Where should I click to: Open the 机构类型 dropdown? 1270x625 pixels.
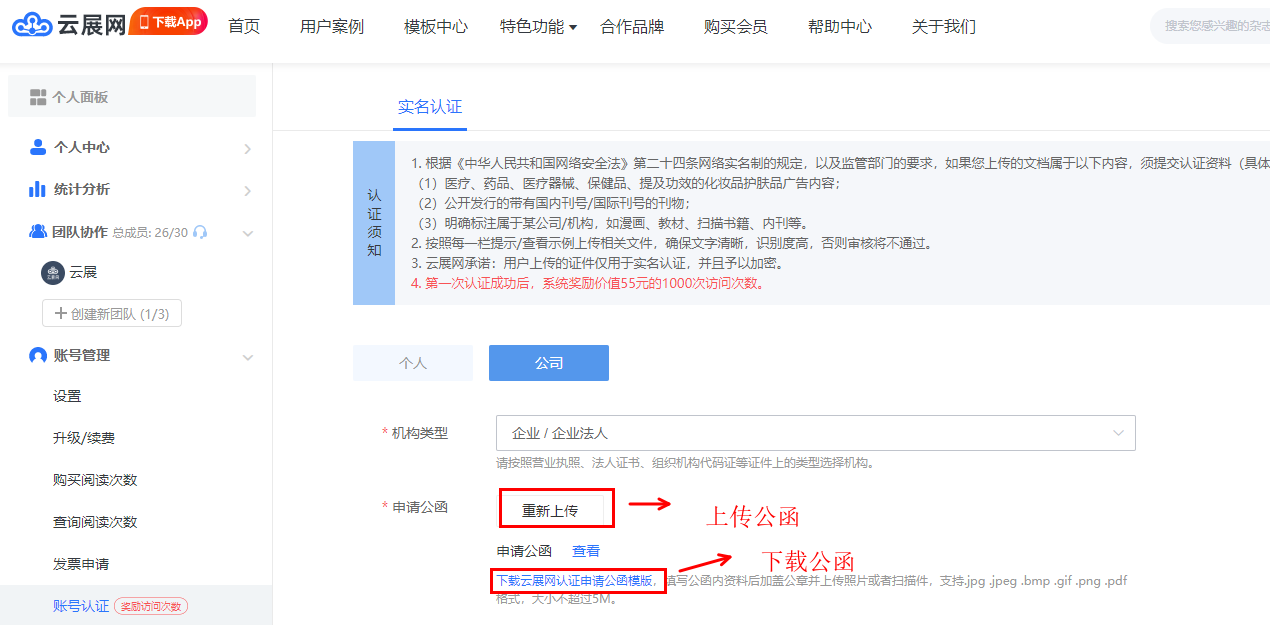pyautogui.click(x=816, y=433)
